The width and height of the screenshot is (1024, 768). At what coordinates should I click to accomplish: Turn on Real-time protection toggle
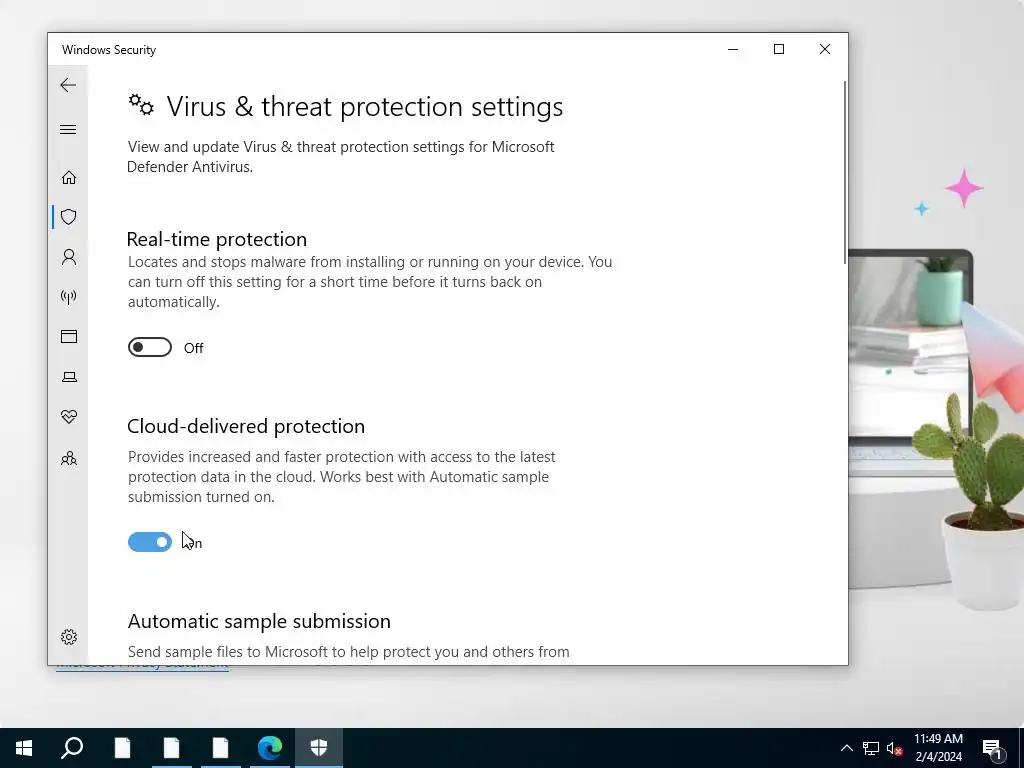point(150,347)
